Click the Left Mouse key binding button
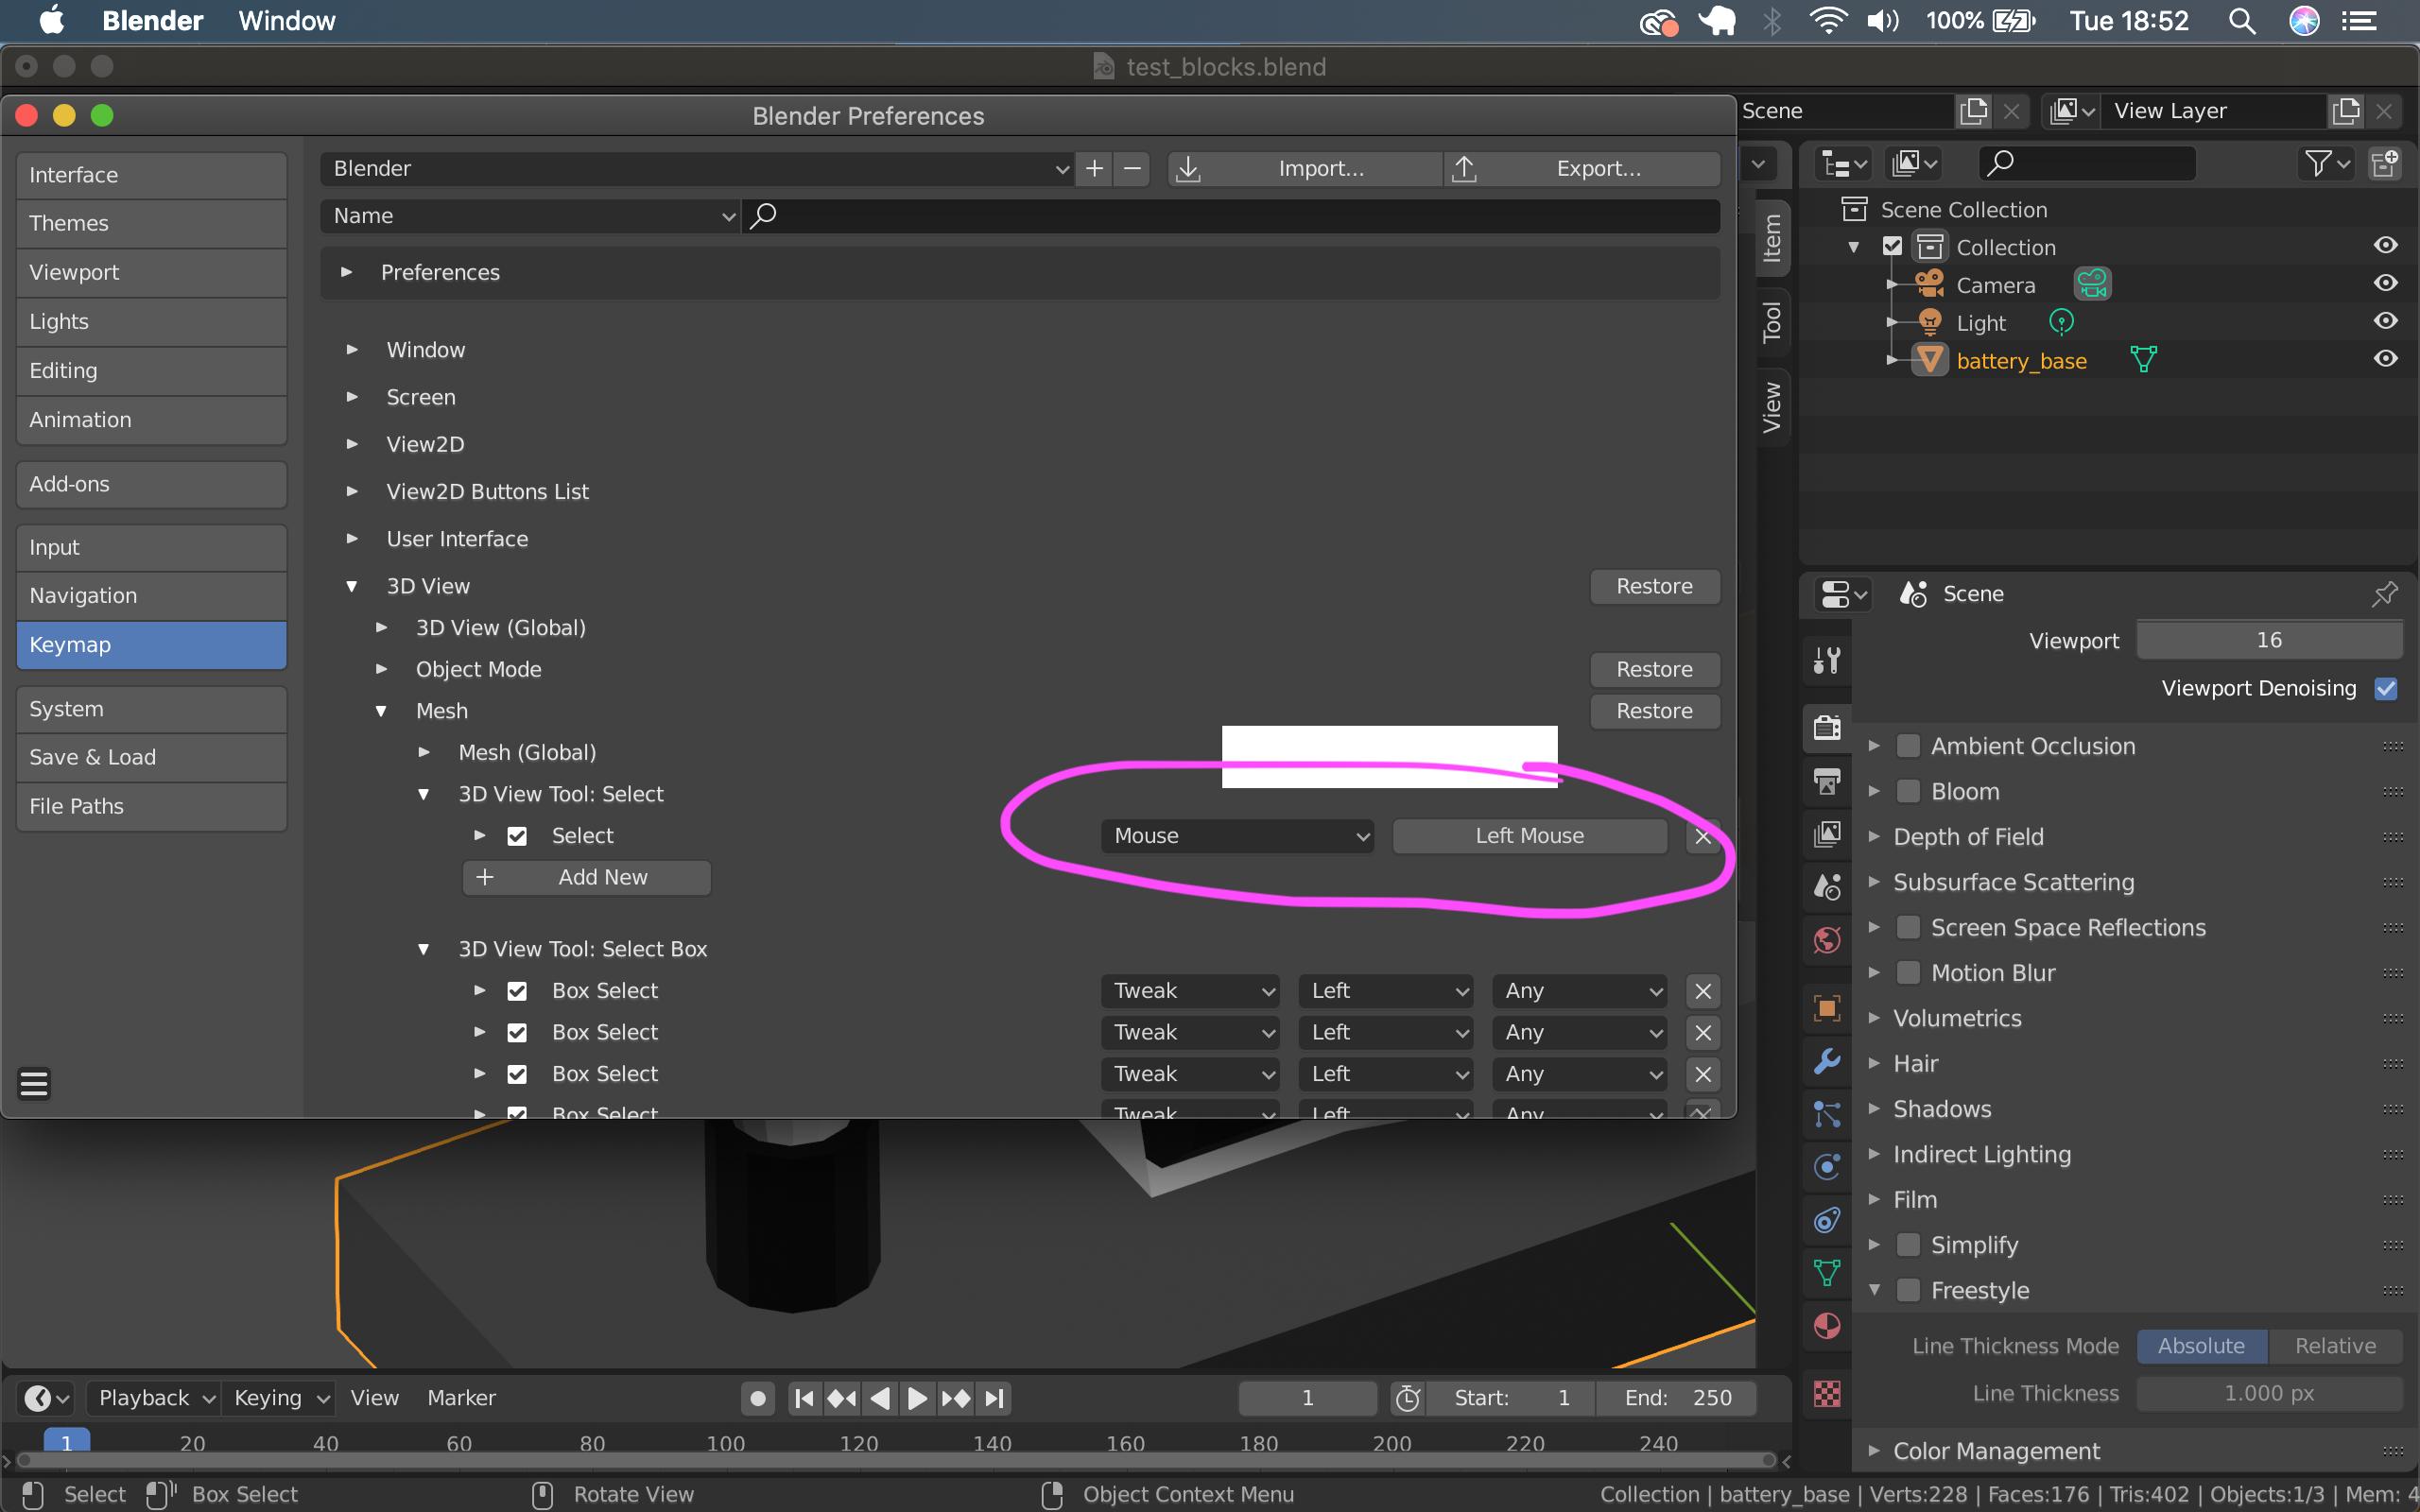2420x1512 pixels. click(1530, 836)
